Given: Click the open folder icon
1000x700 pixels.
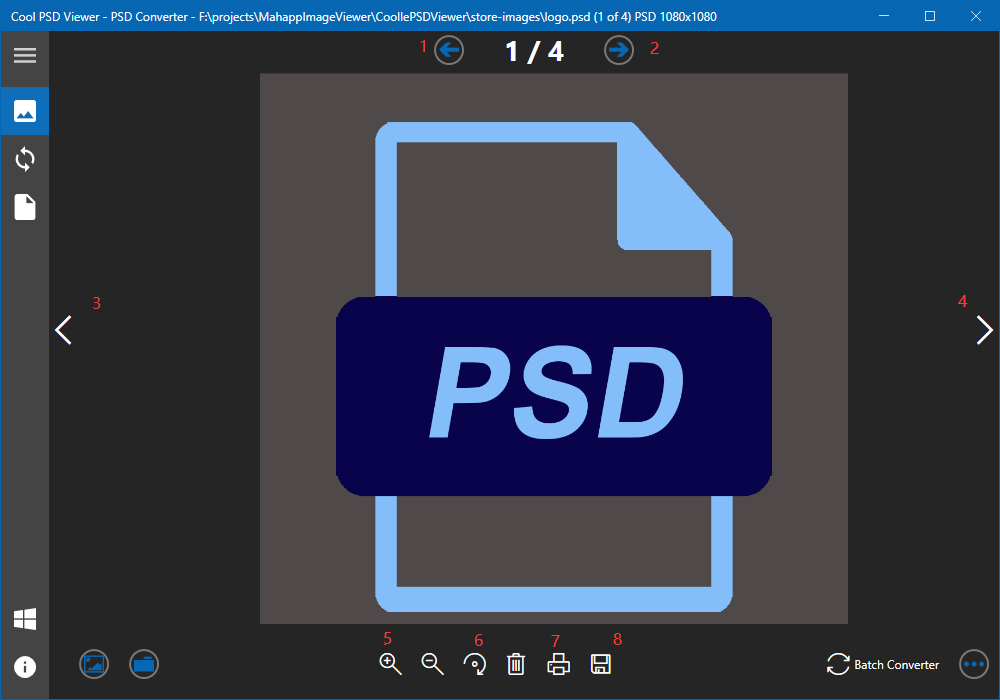Looking at the screenshot, I should tap(144, 664).
